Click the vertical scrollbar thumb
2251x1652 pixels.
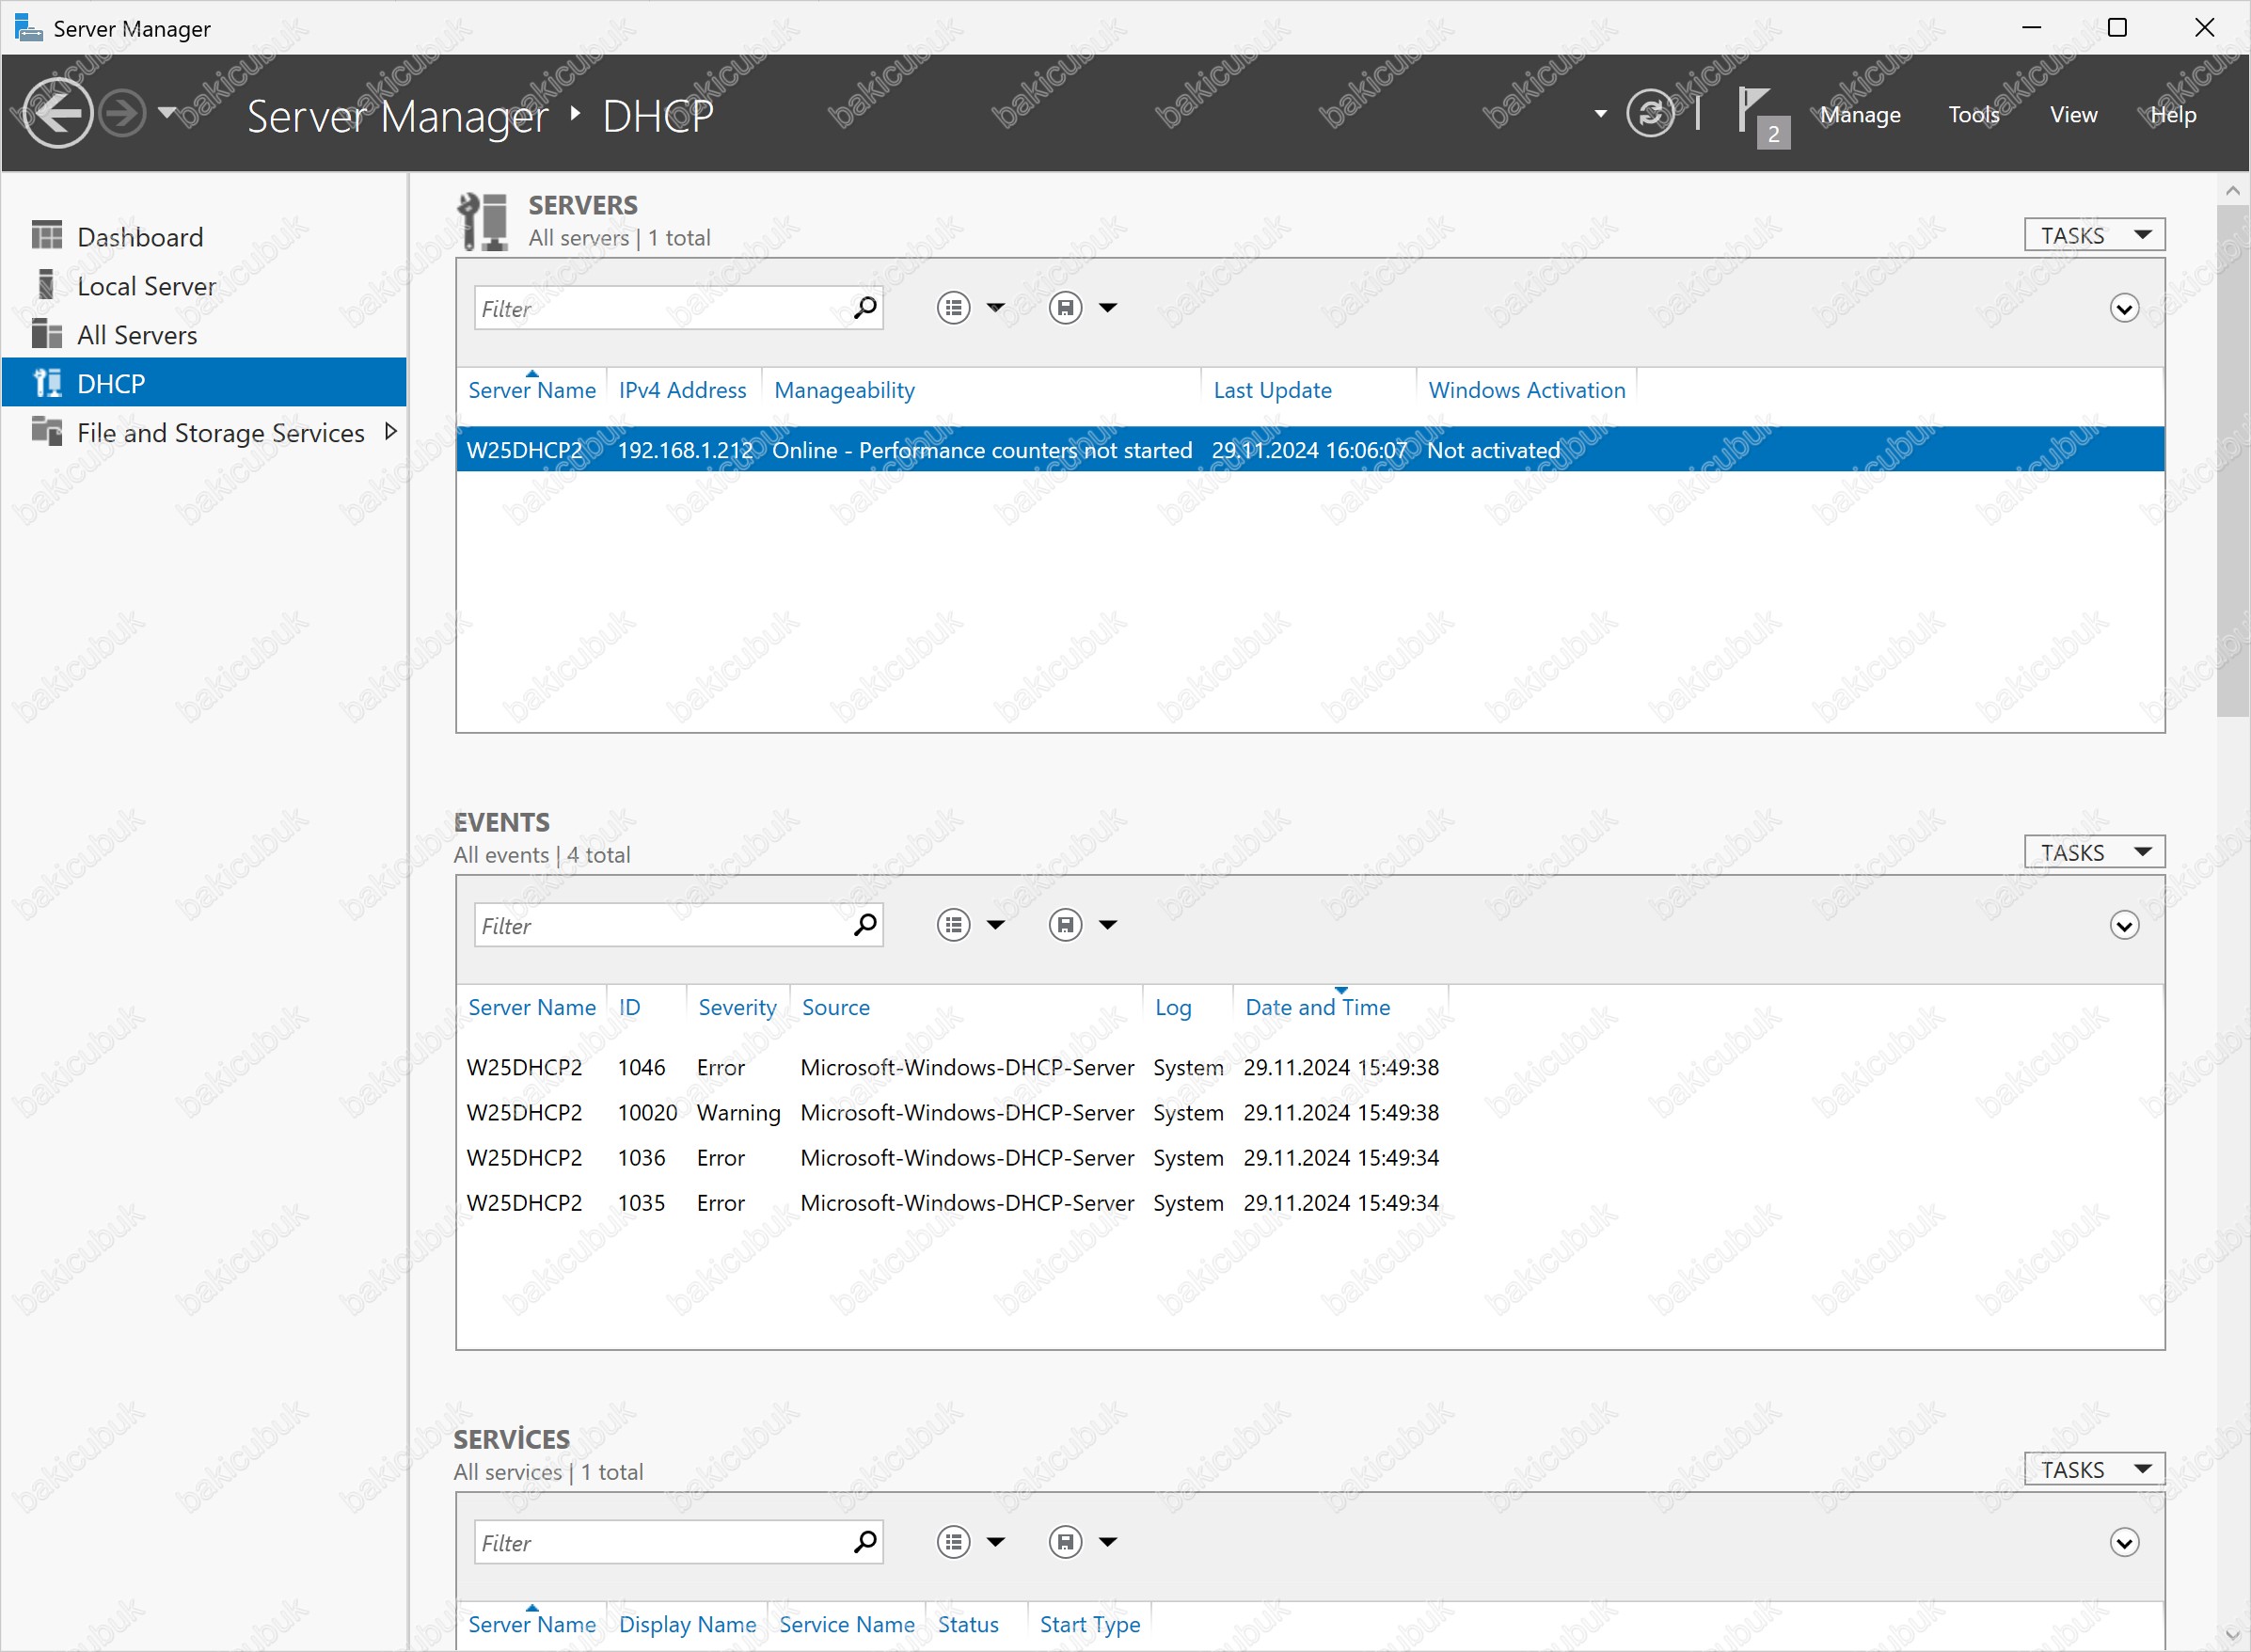coord(2232,460)
